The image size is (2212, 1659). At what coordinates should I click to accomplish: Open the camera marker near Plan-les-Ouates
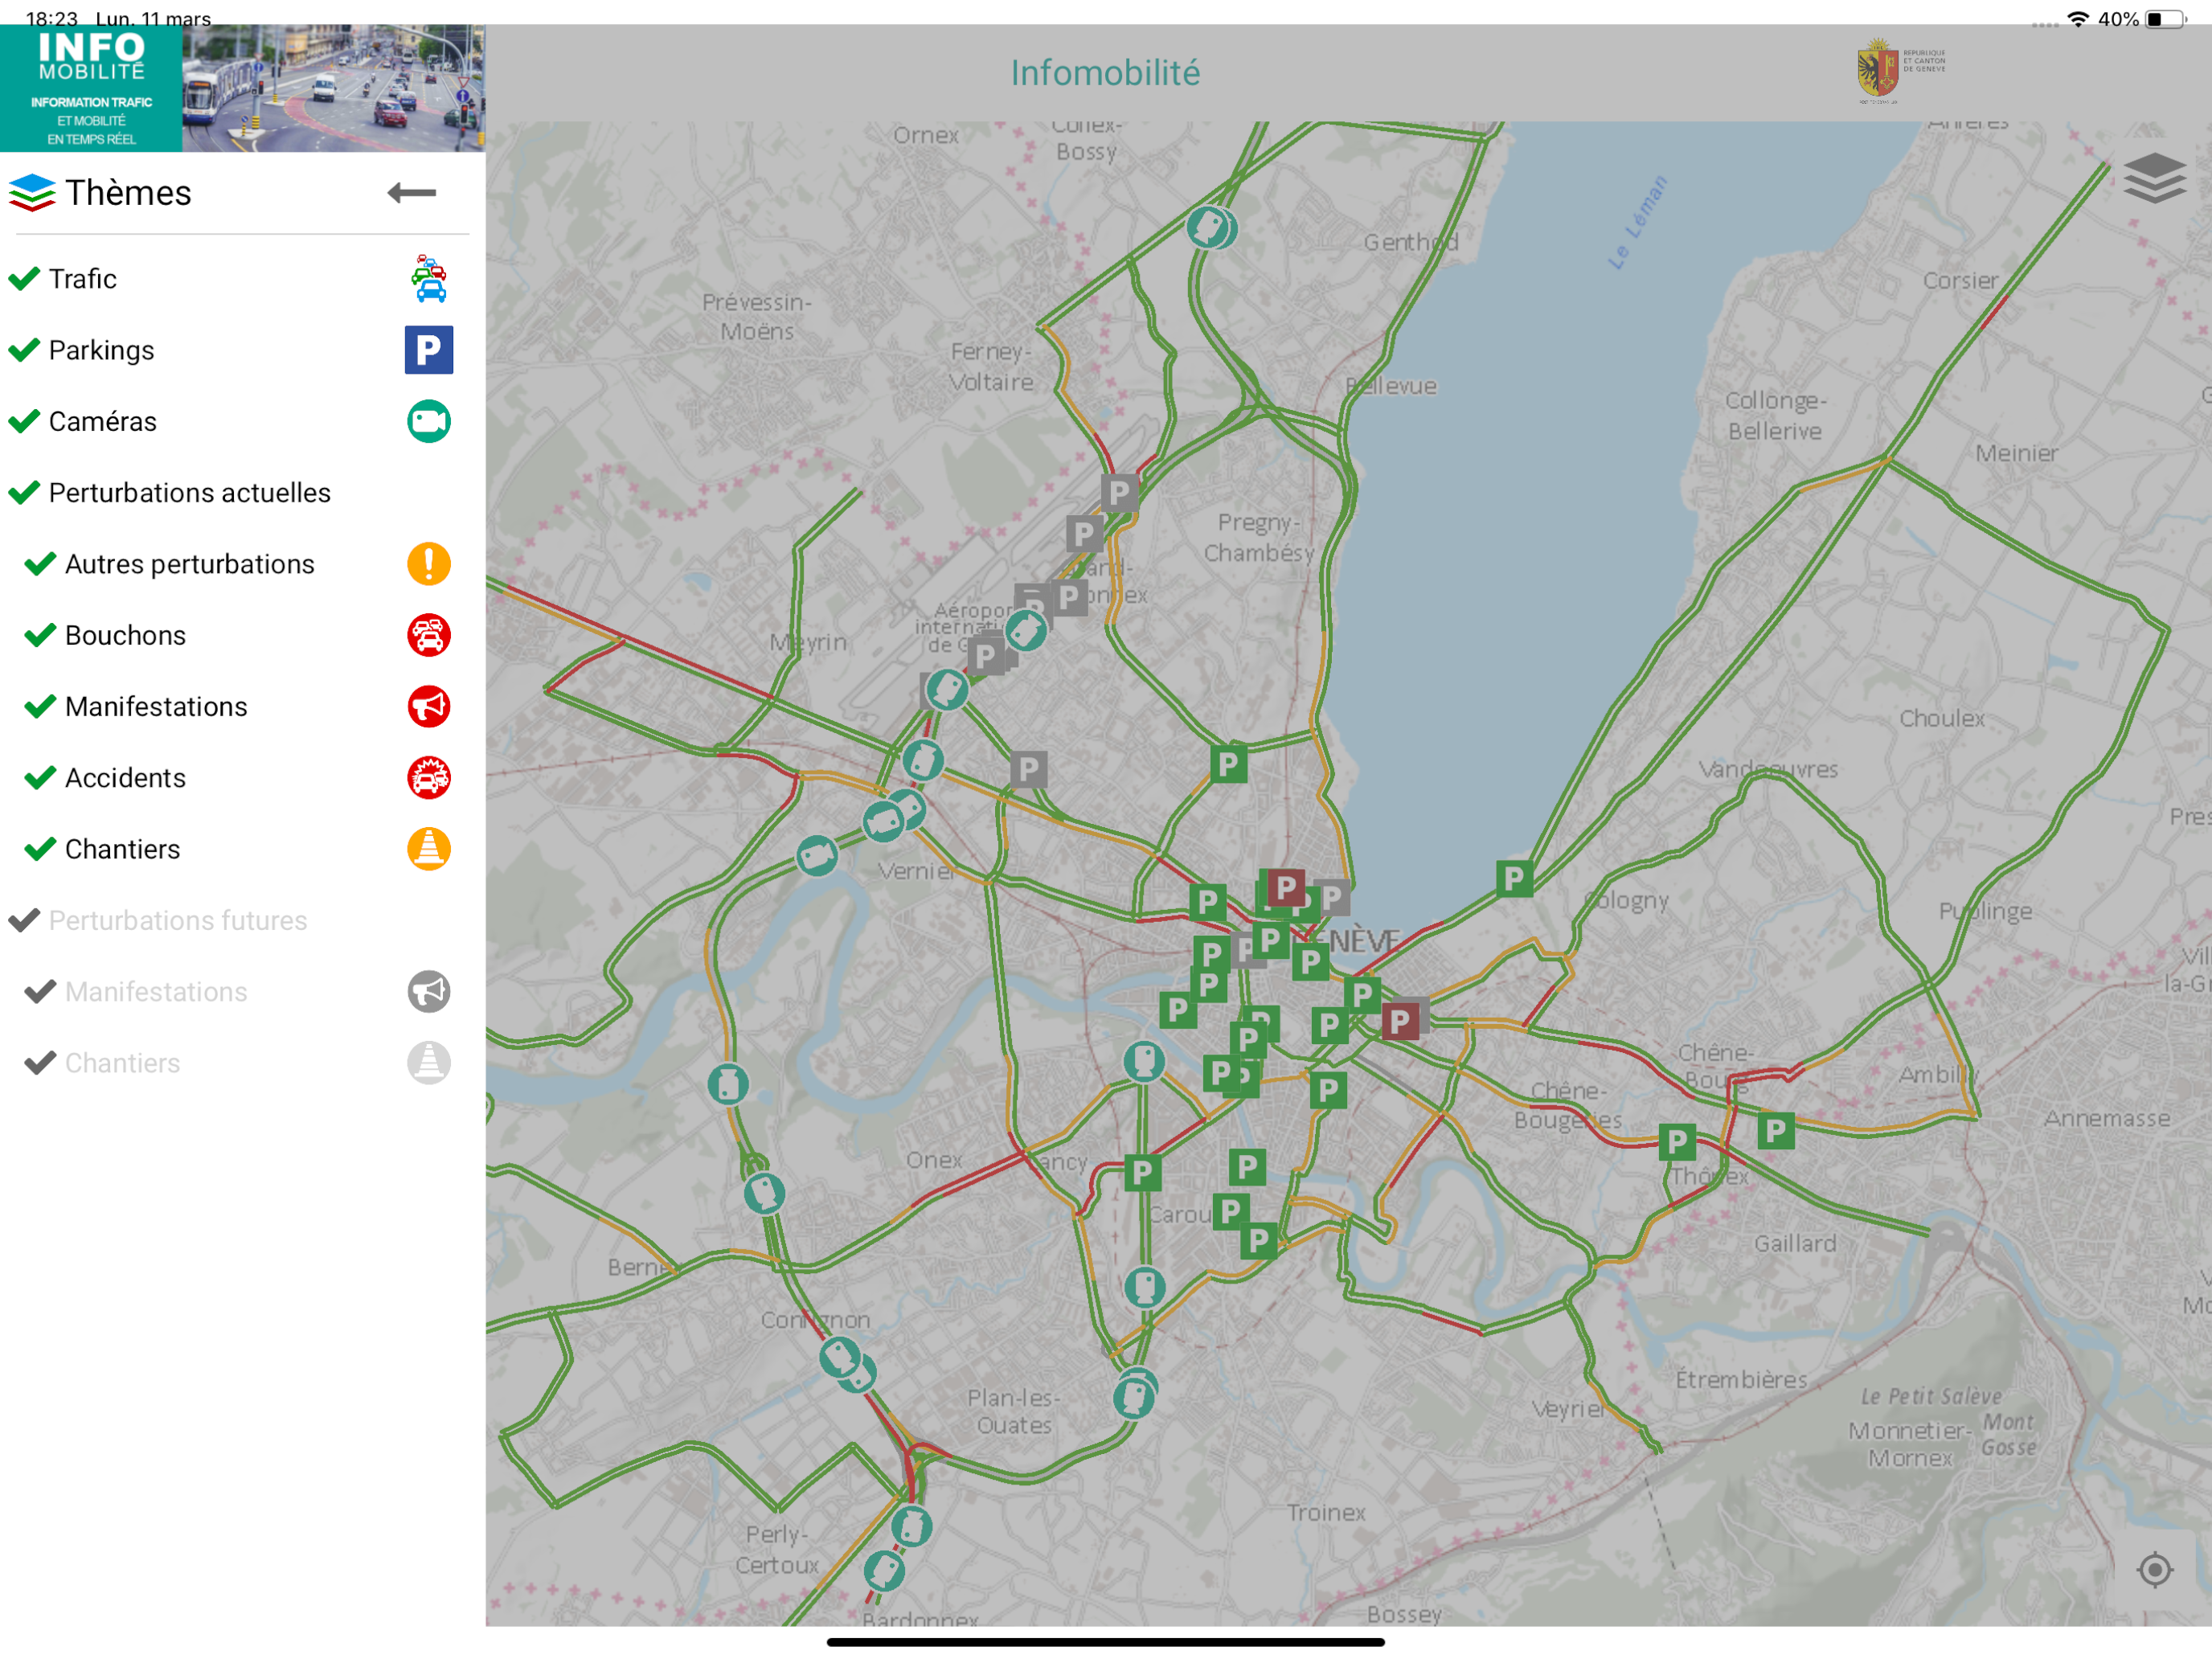click(1134, 1397)
